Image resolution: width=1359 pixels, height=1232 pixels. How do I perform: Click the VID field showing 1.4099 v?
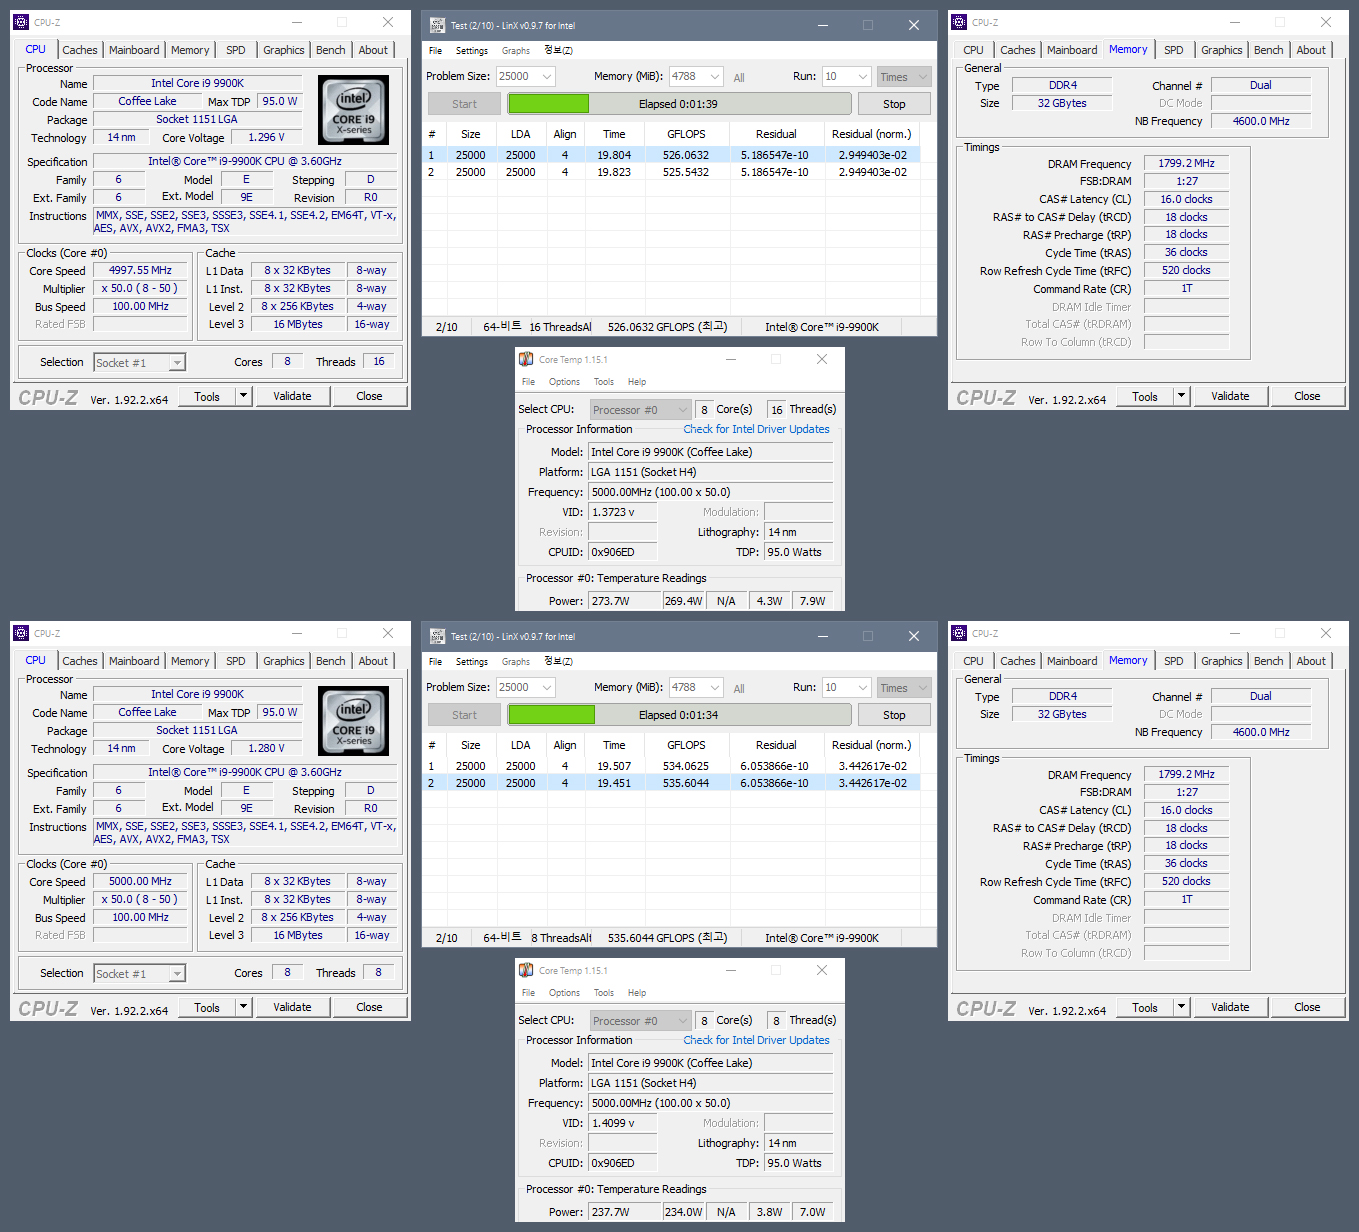click(x=623, y=1123)
